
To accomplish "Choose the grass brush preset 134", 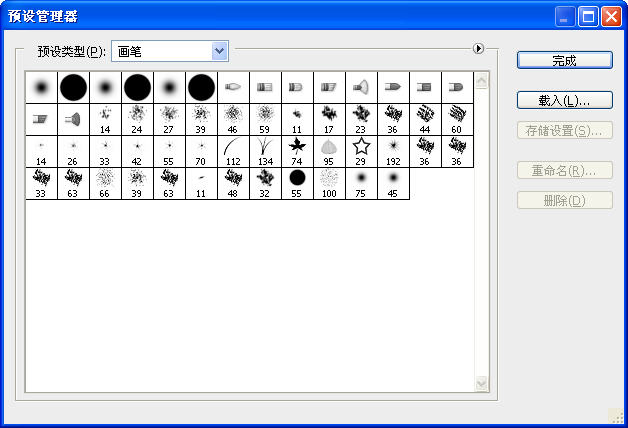I will (x=265, y=150).
